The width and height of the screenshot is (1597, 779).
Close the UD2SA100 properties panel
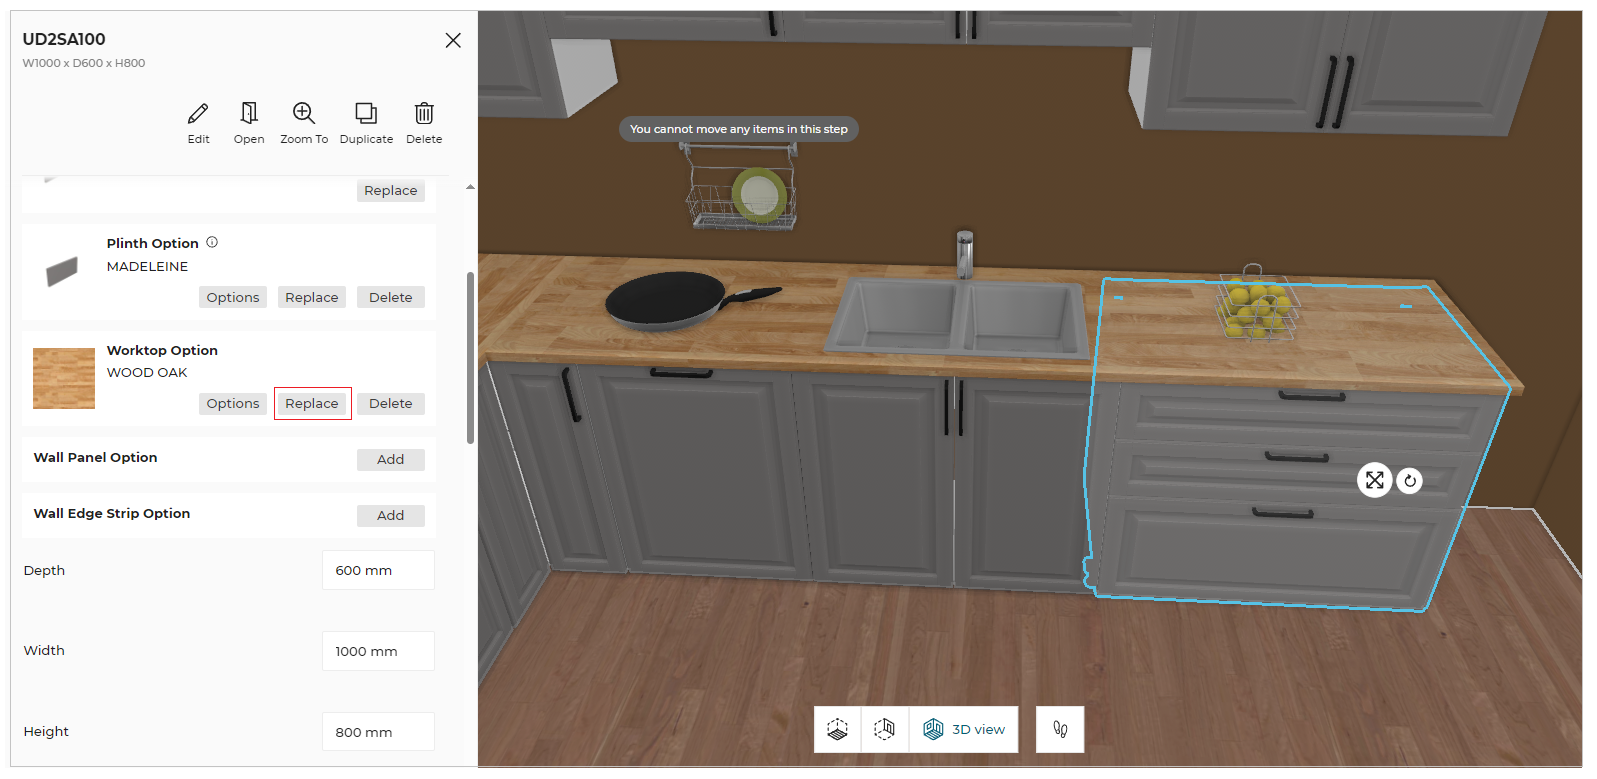tap(453, 40)
